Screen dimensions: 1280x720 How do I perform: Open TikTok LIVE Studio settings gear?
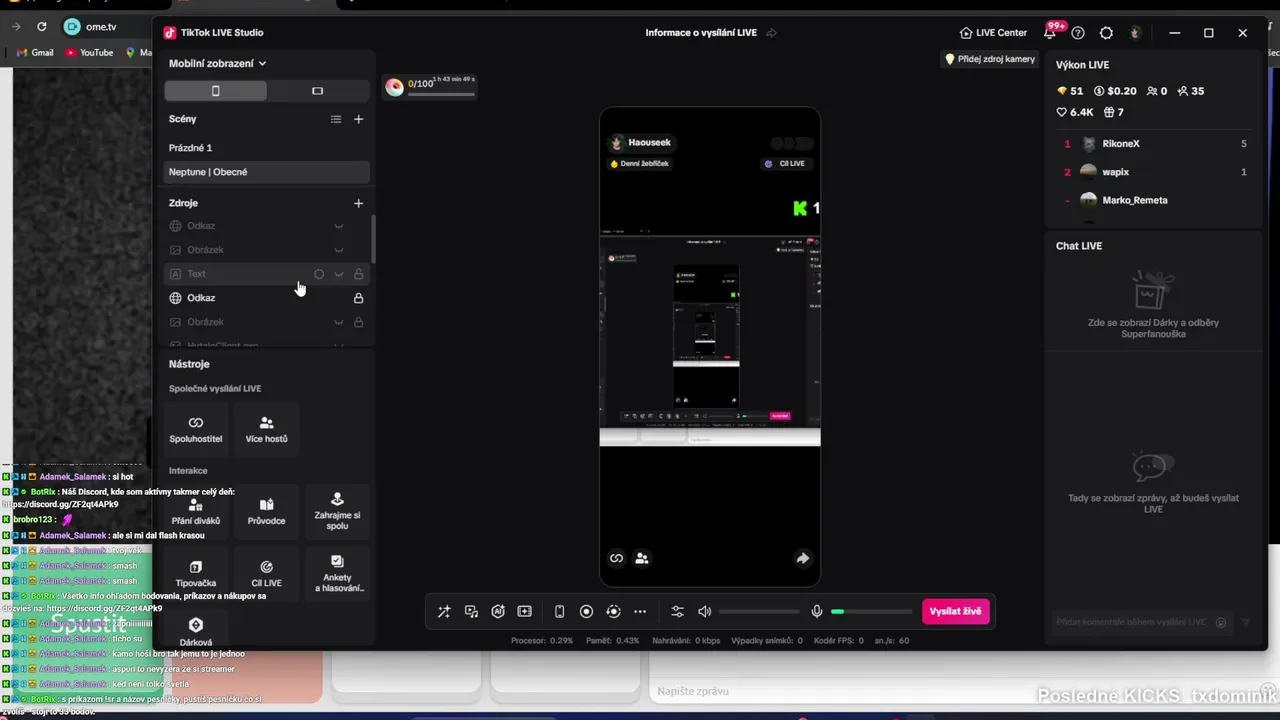click(1106, 33)
